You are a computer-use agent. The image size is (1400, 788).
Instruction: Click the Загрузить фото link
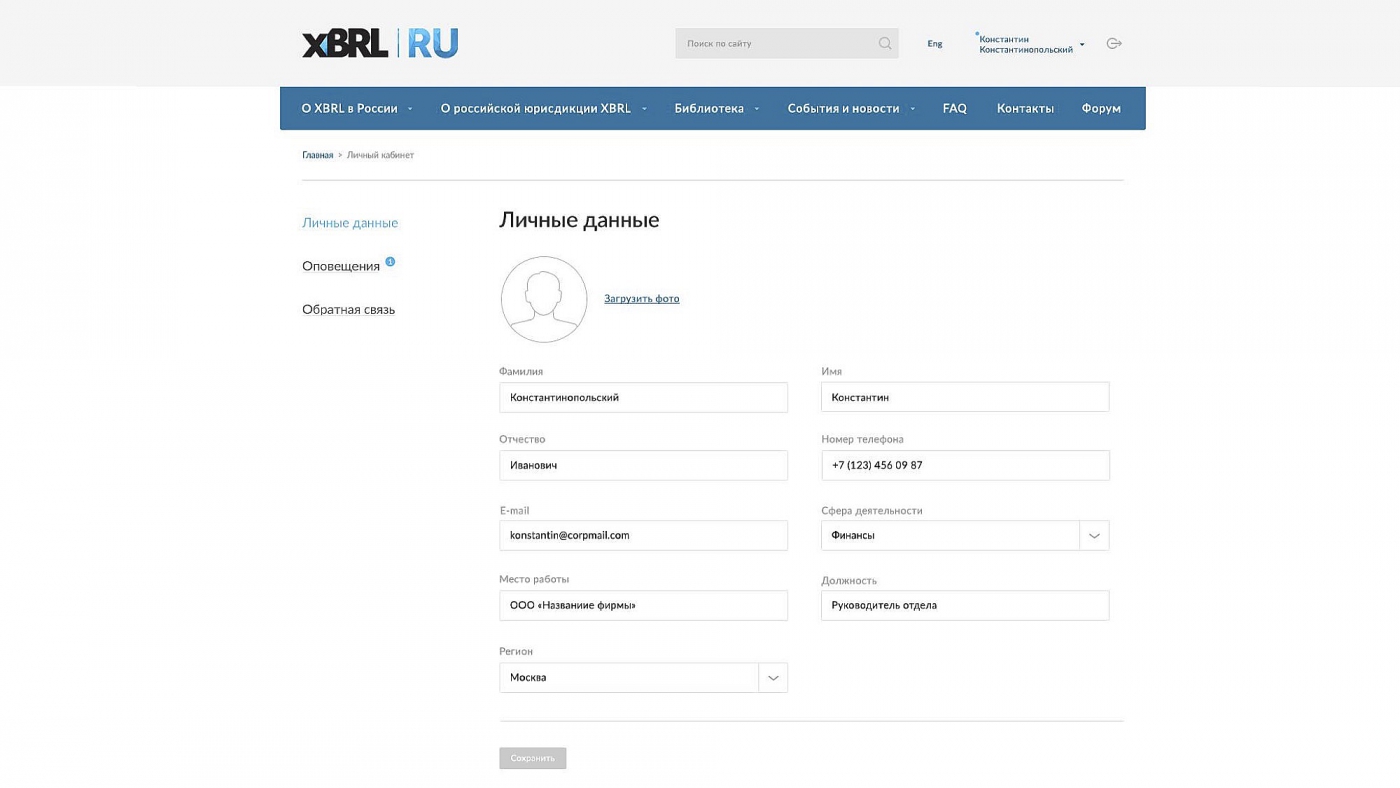(x=642, y=298)
